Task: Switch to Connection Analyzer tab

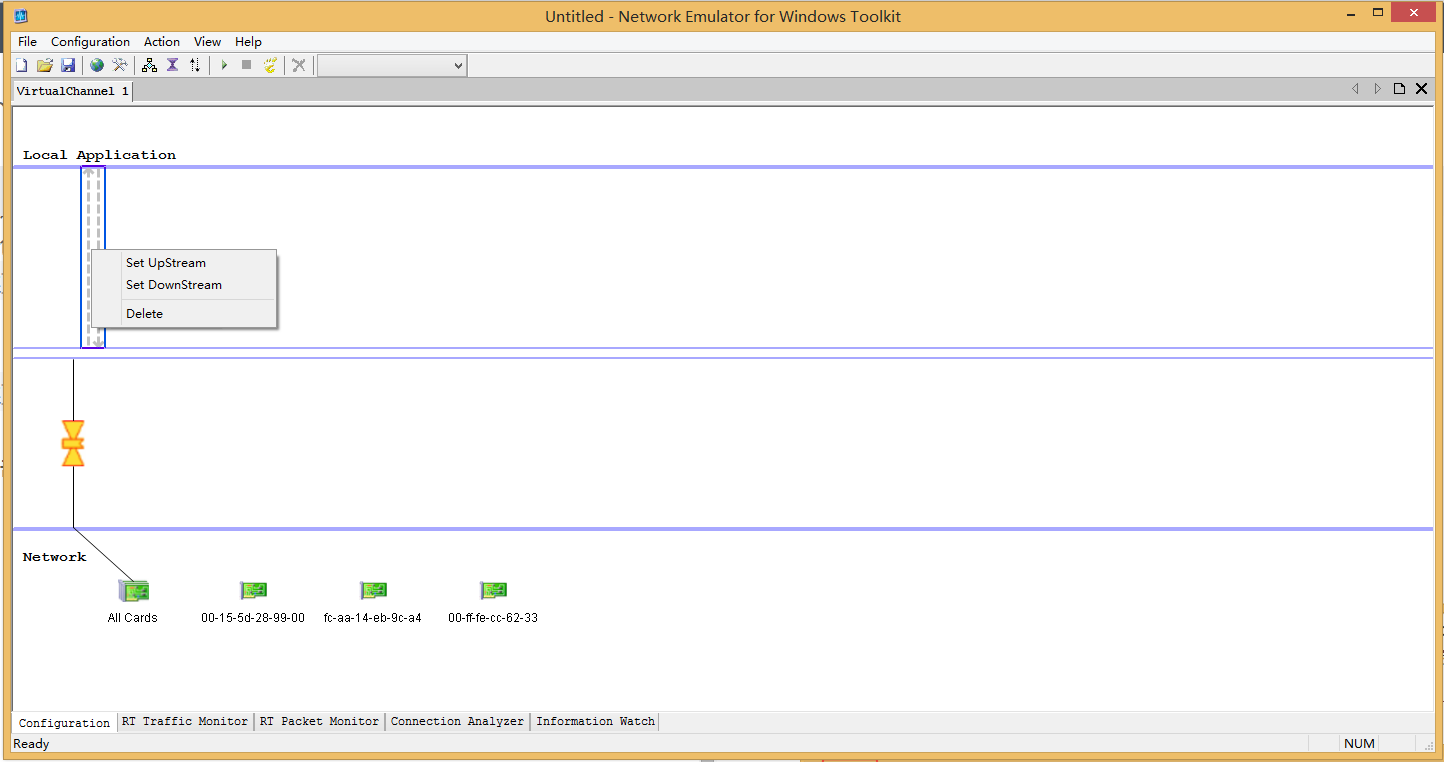Action: click(457, 721)
